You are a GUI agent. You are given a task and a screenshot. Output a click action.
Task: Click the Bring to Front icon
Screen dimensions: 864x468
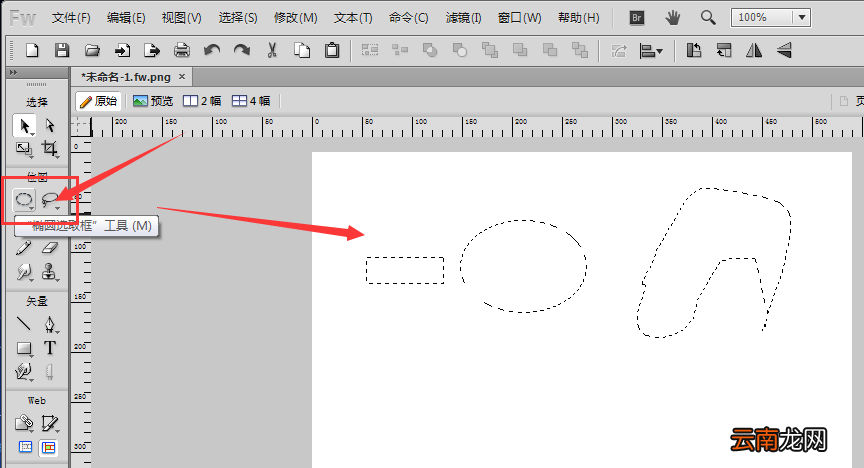pos(490,51)
